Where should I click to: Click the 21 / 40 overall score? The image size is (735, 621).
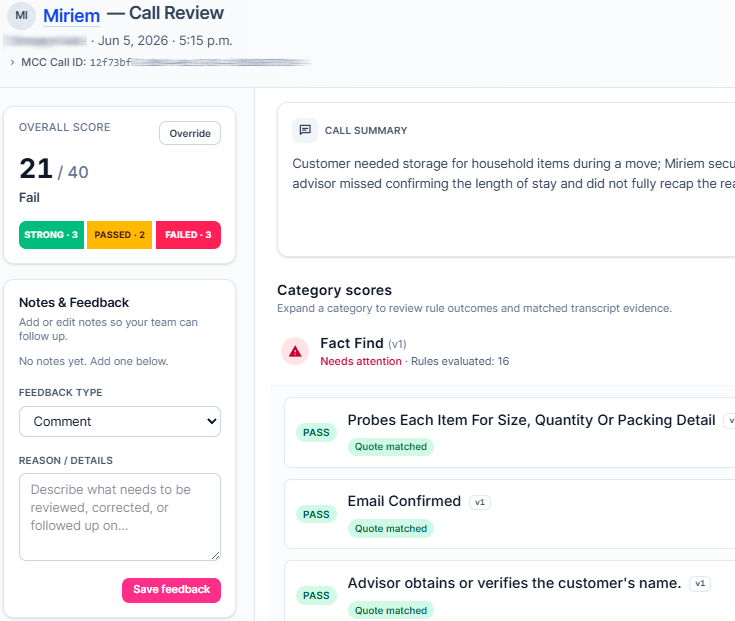(x=54, y=169)
